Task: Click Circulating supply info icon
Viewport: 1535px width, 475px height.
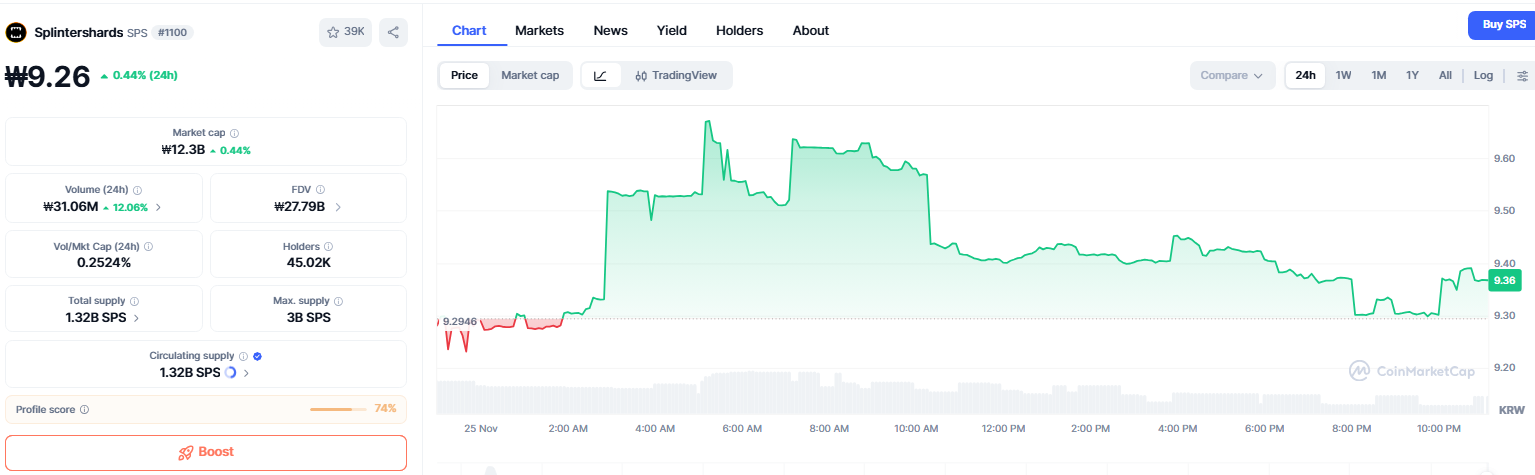Action: point(243,356)
